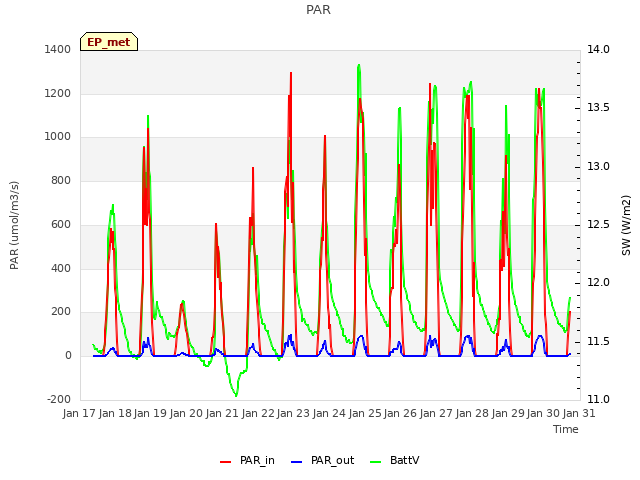640x480 pixels.
Task: Click the 400 left axis value
Action: click(61, 268)
